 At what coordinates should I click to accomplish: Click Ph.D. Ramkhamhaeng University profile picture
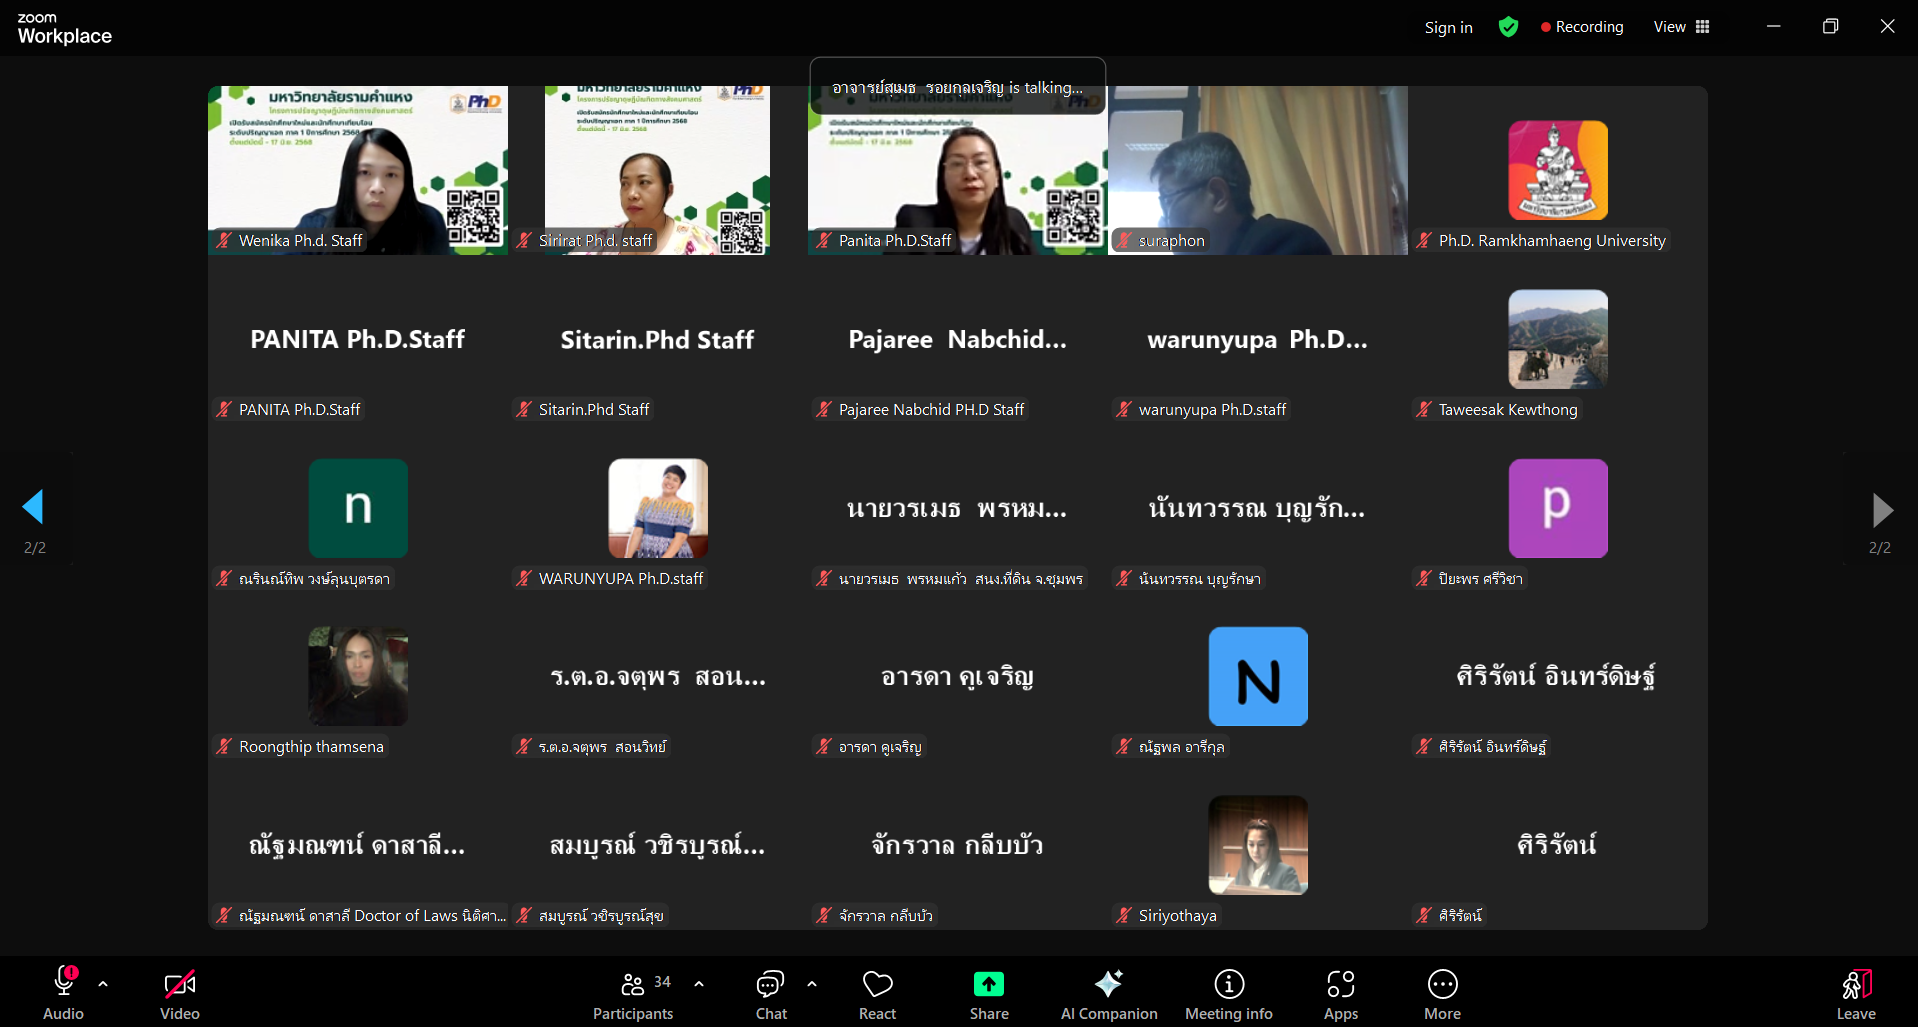[1558, 170]
